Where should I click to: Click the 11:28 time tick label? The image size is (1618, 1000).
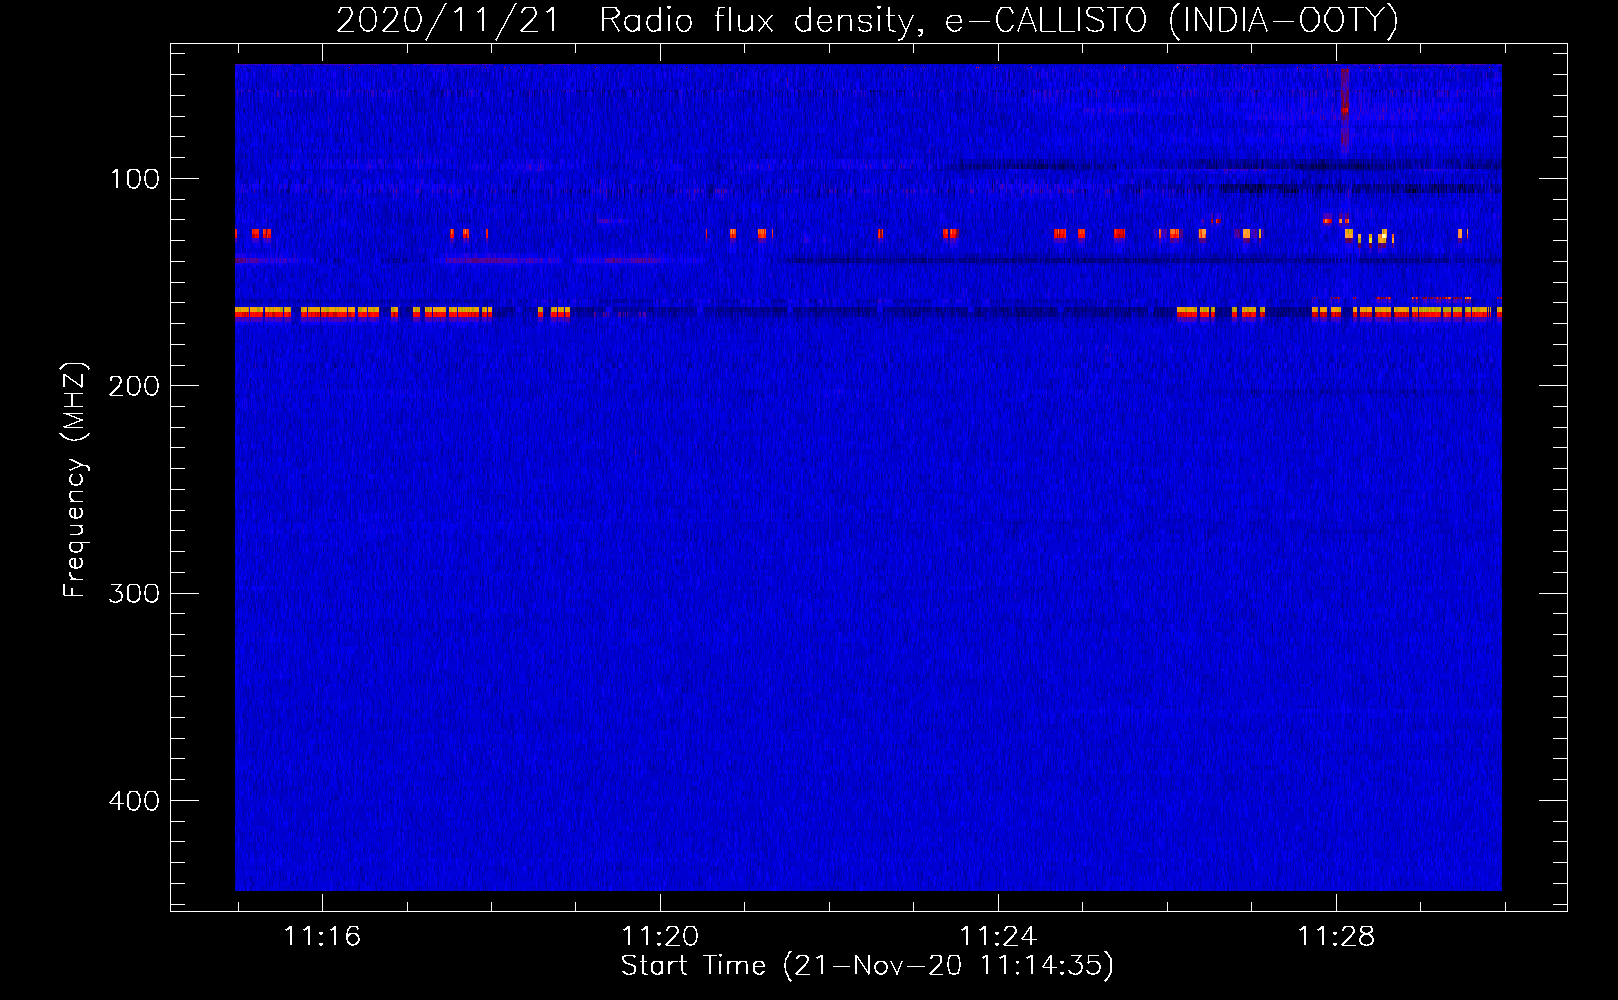click(1336, 936)
